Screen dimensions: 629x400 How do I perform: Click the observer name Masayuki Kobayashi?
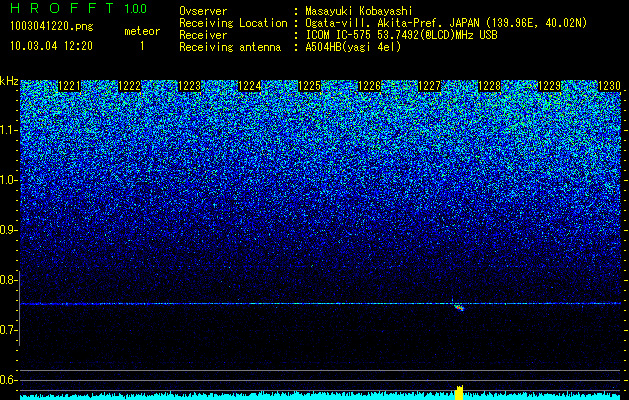359,11
